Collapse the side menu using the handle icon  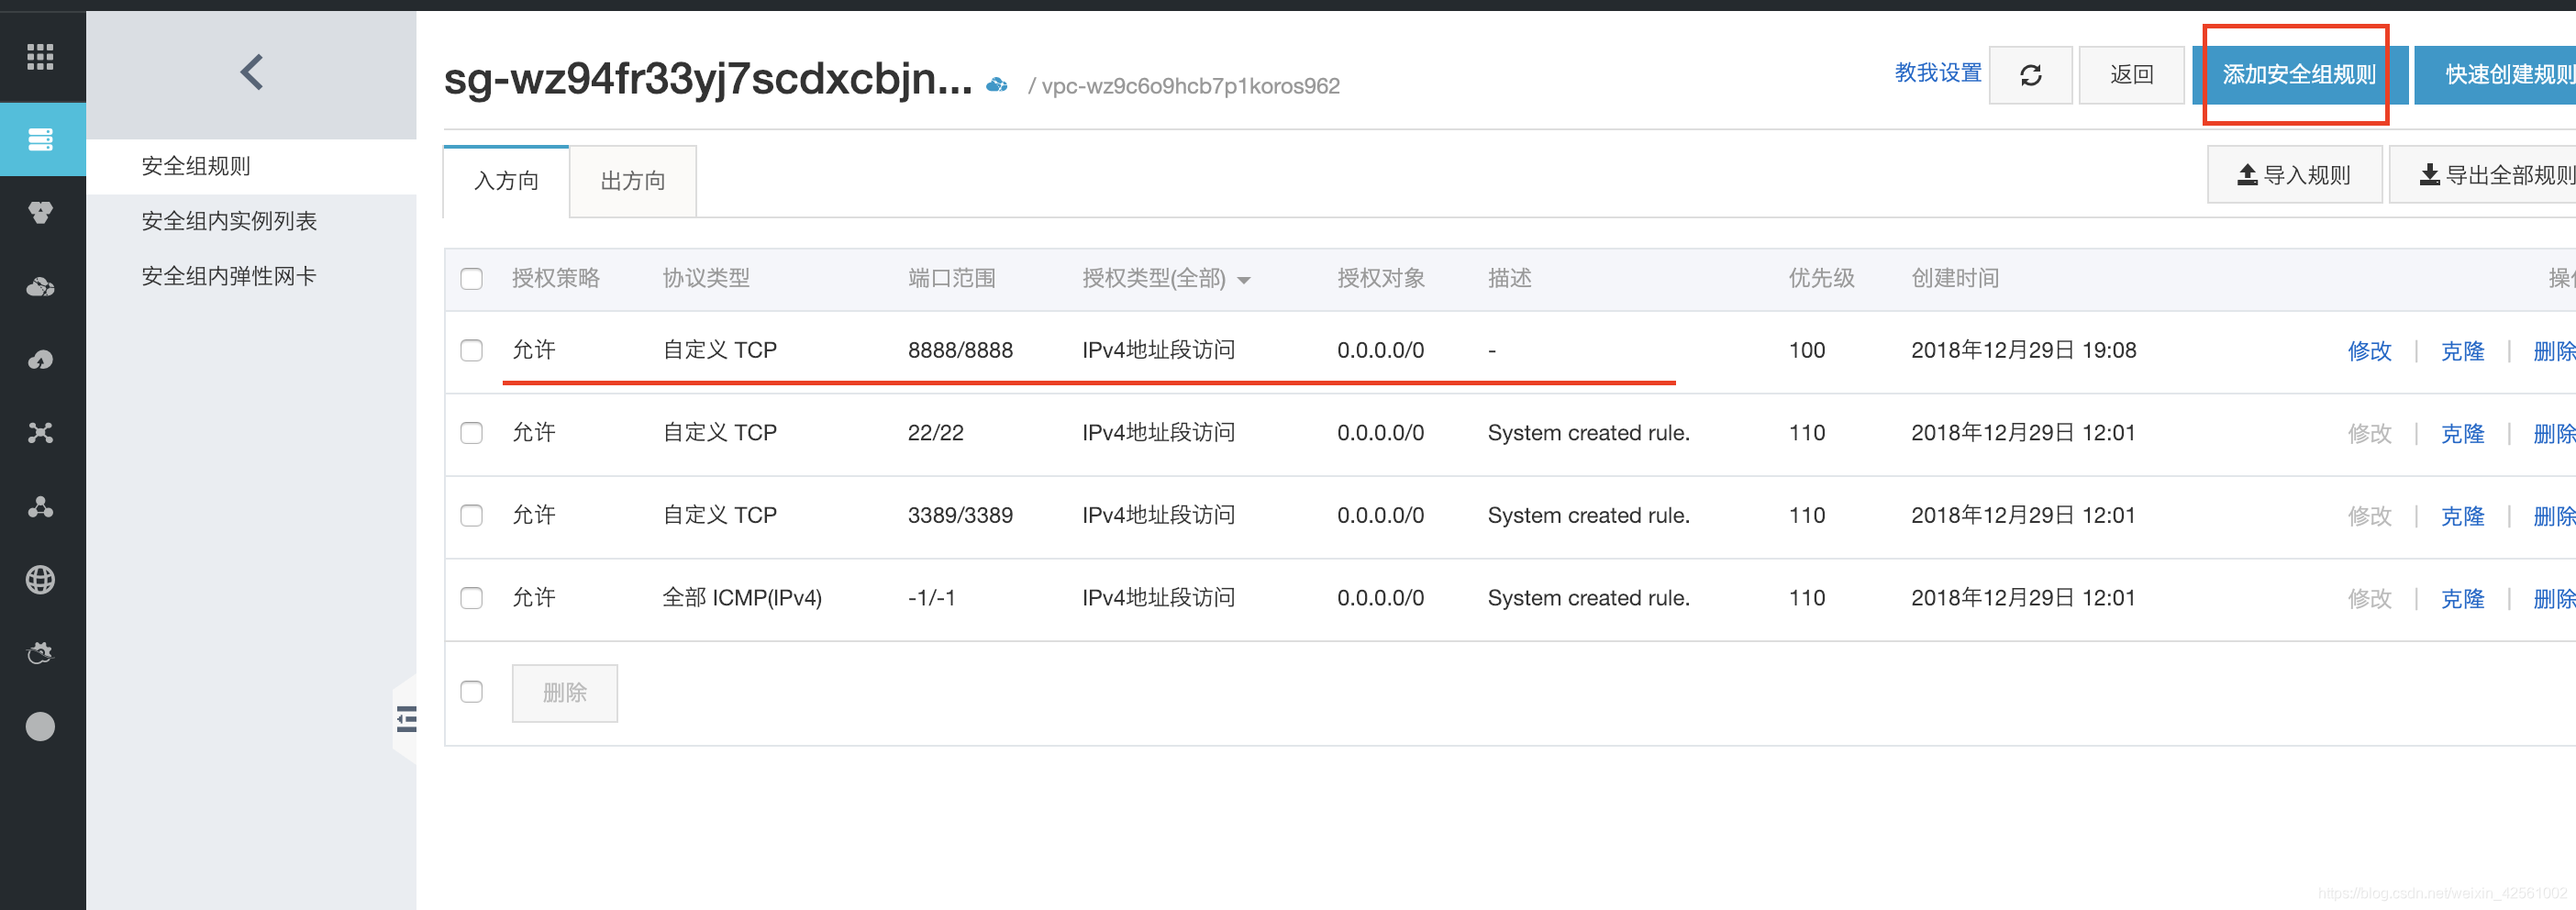(406, 719)
